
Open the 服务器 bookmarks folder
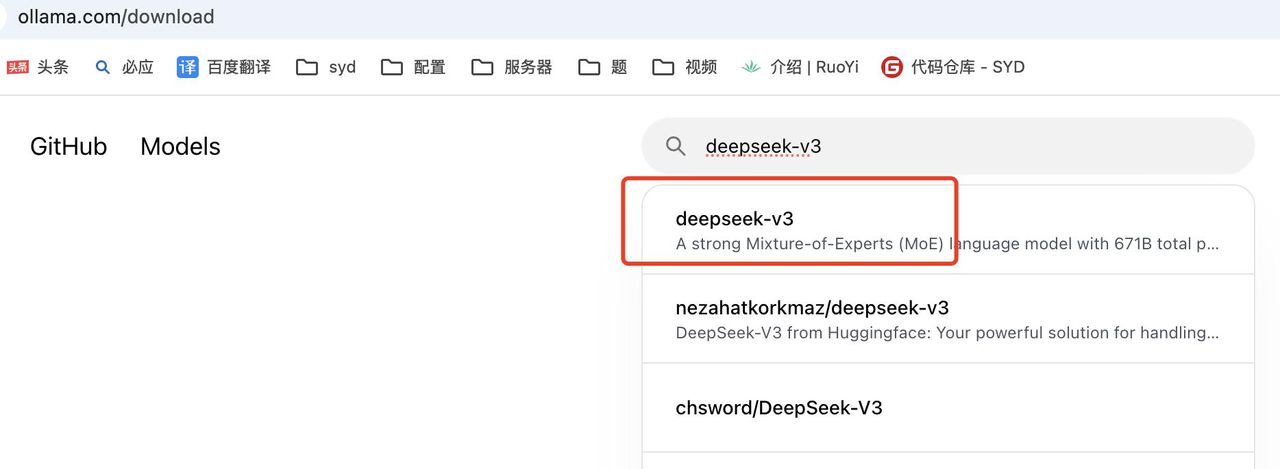tap(512, 67)
